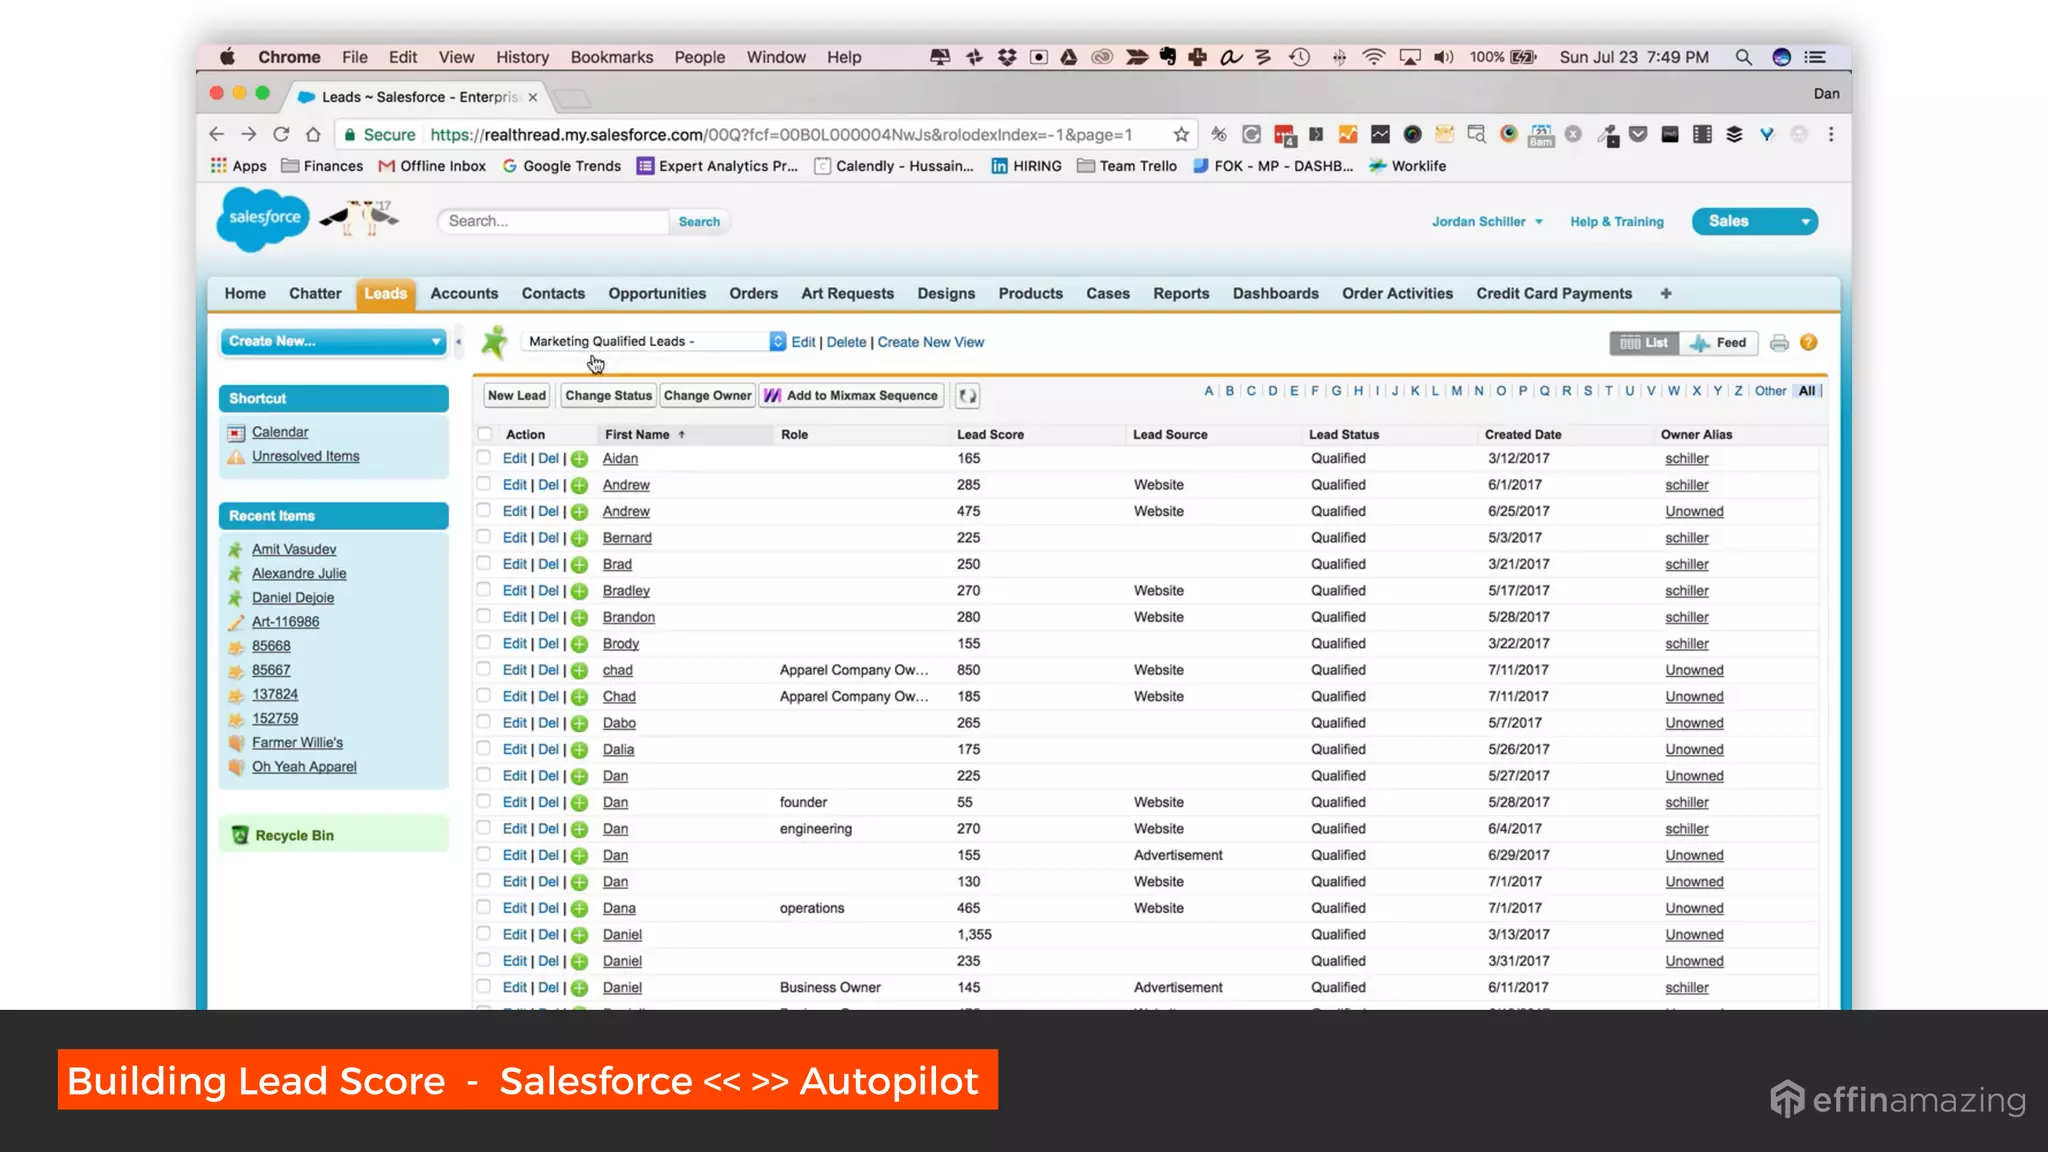
Task: Click the green plus icon in Bernard row
Action: click(x=579, y=538)
